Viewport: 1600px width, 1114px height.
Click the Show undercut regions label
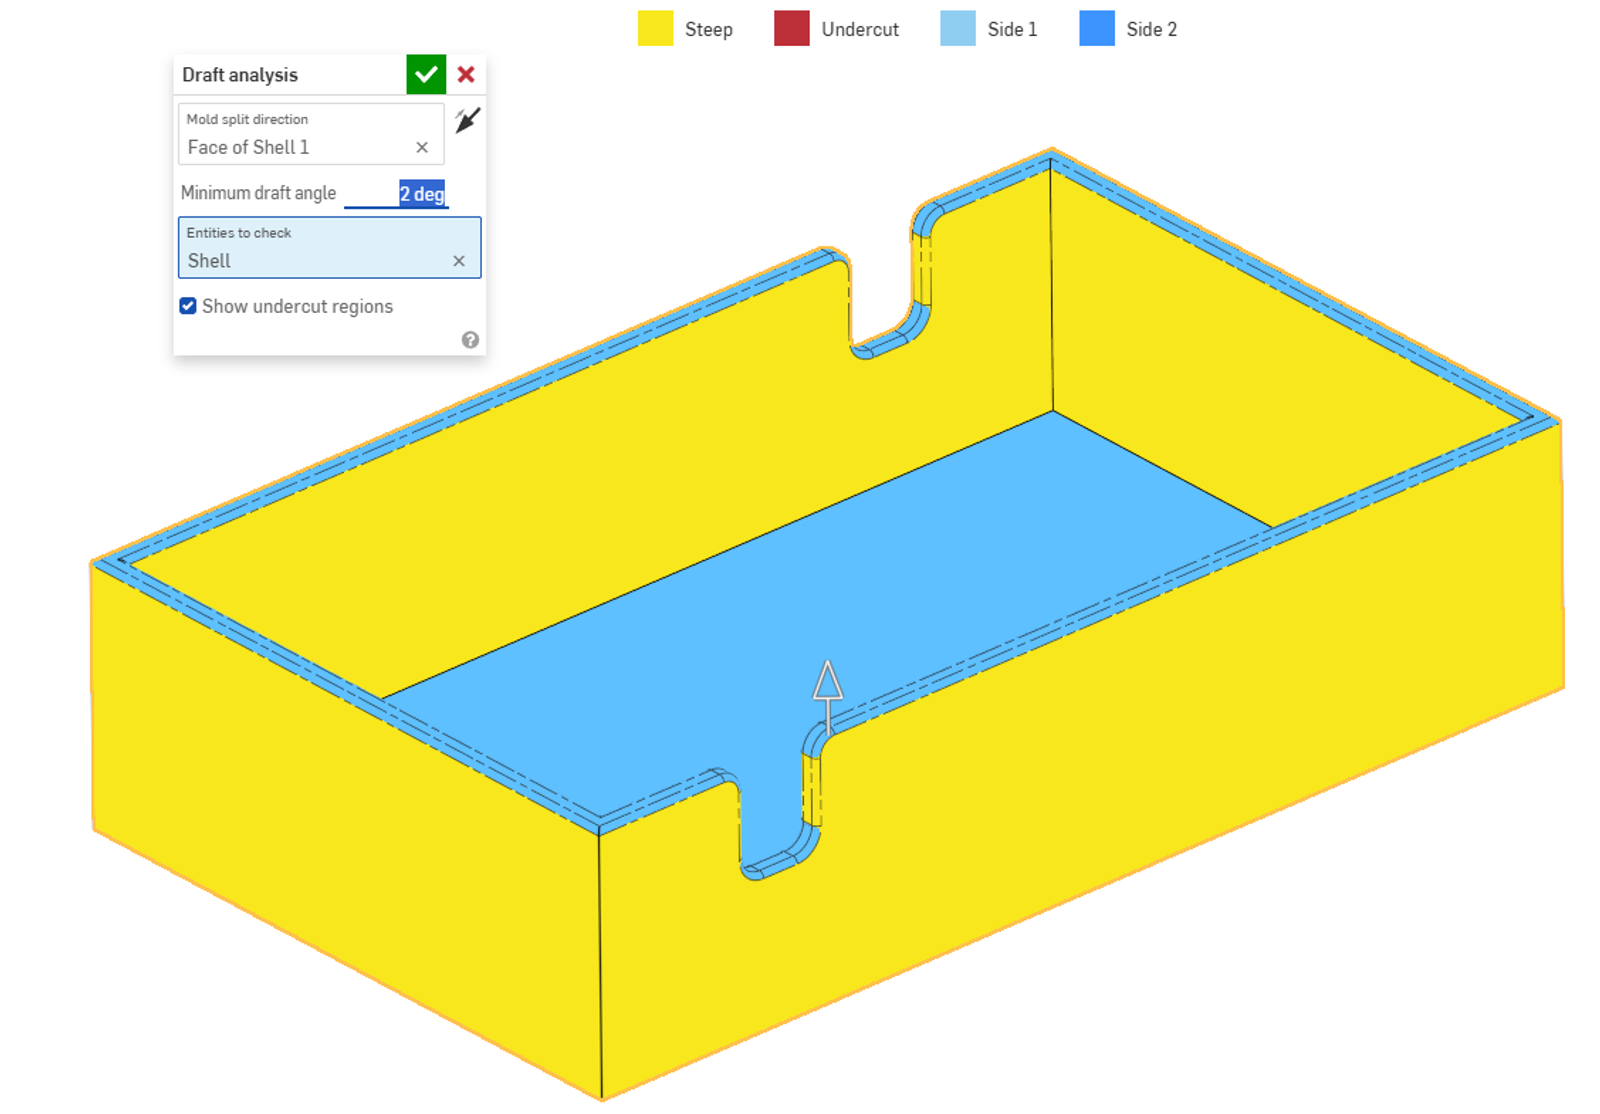coord(297,306)
